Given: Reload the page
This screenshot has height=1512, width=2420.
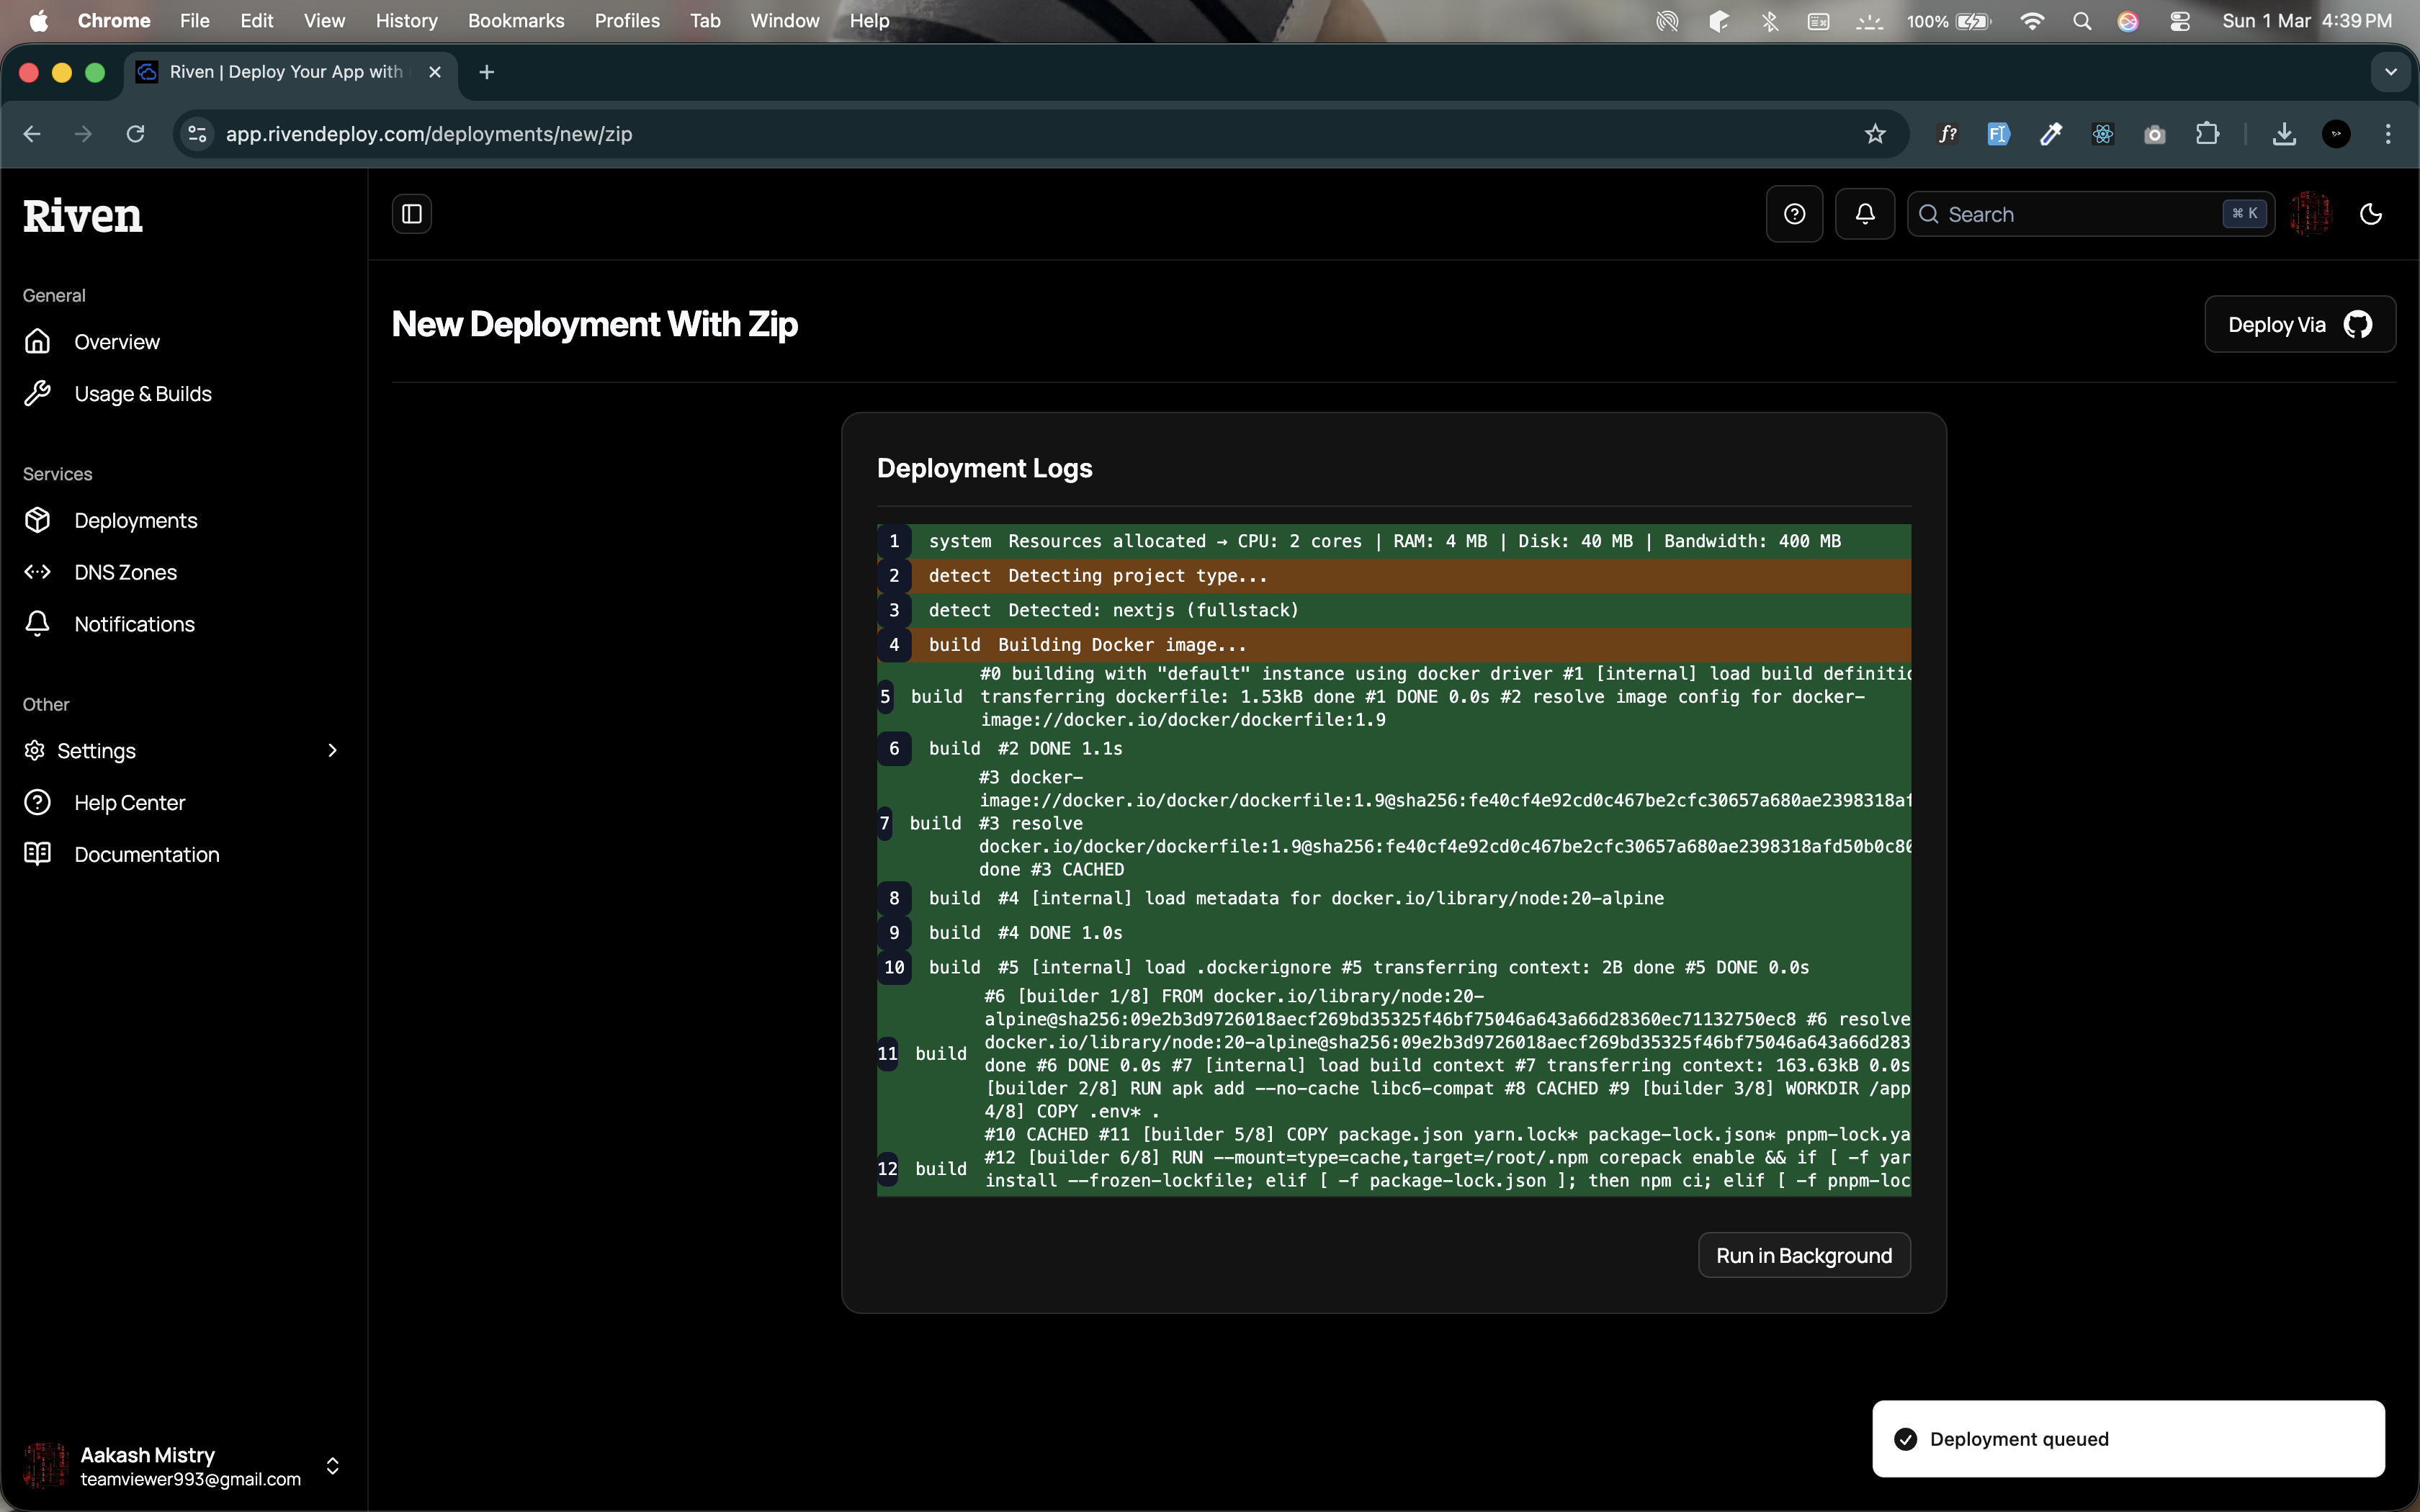Looking at the screenshot, I should click(136, 134).
